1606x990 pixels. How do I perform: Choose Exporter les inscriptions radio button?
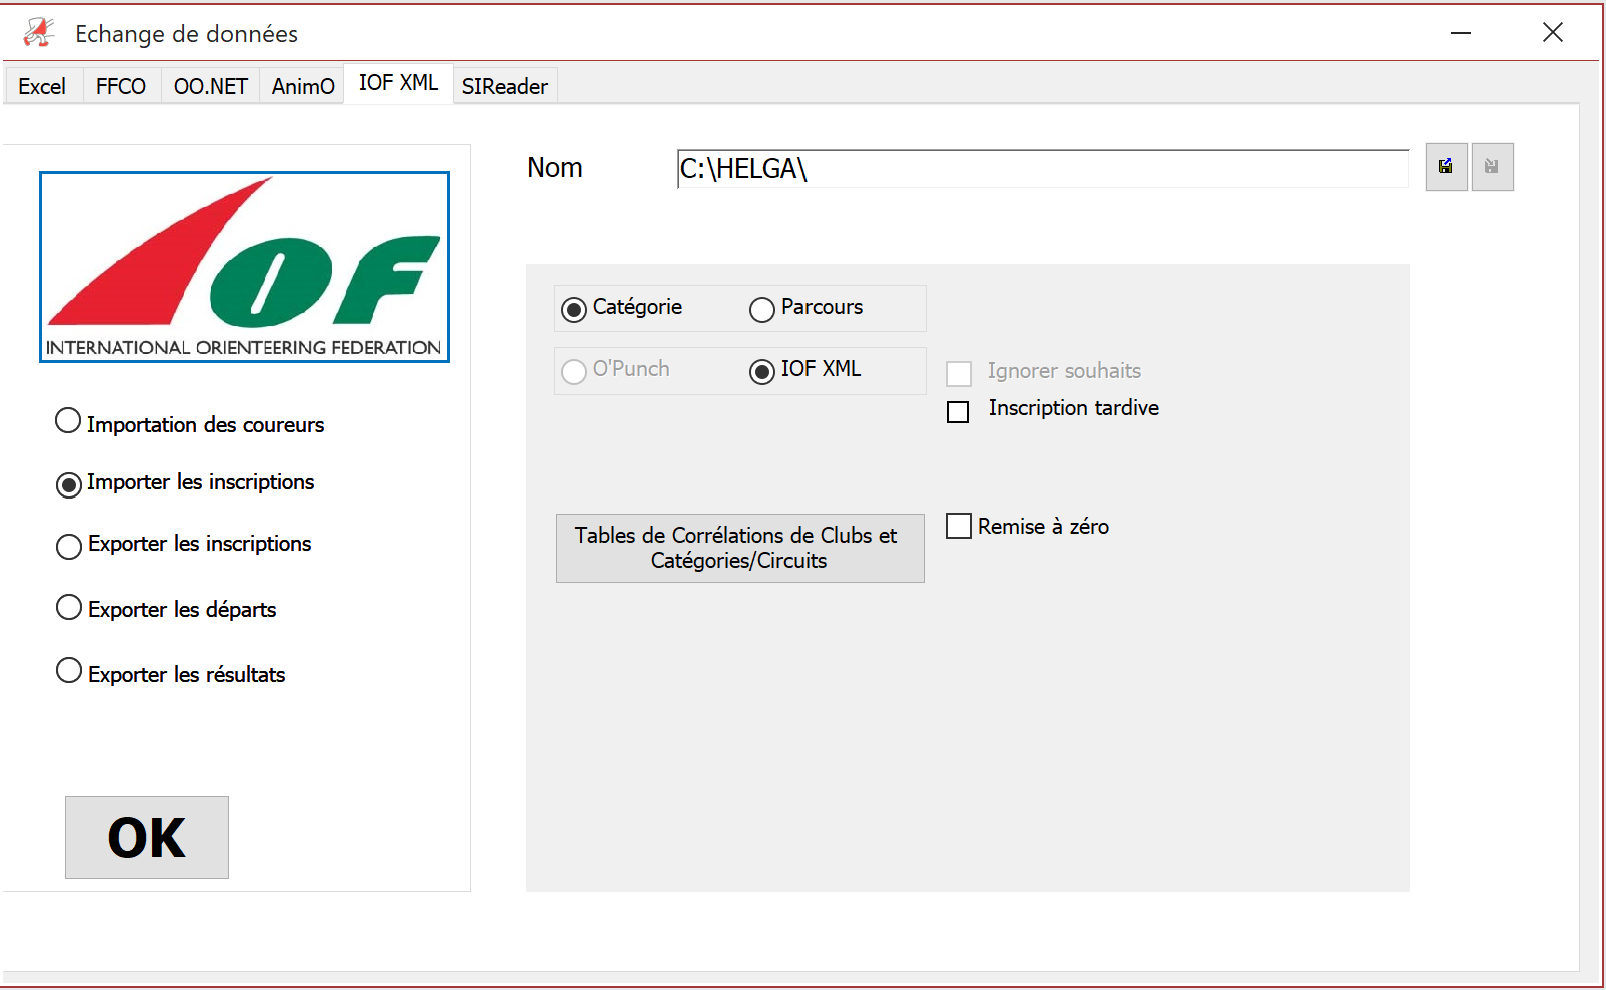[69, 546]
